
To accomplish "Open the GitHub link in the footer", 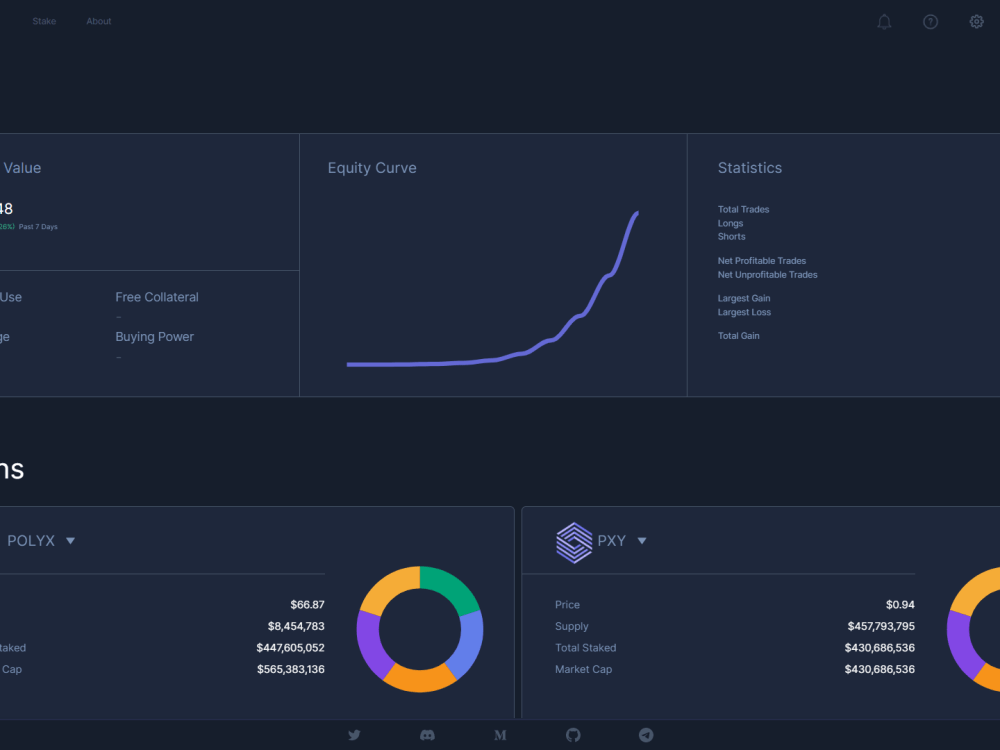I will [573, 735].
